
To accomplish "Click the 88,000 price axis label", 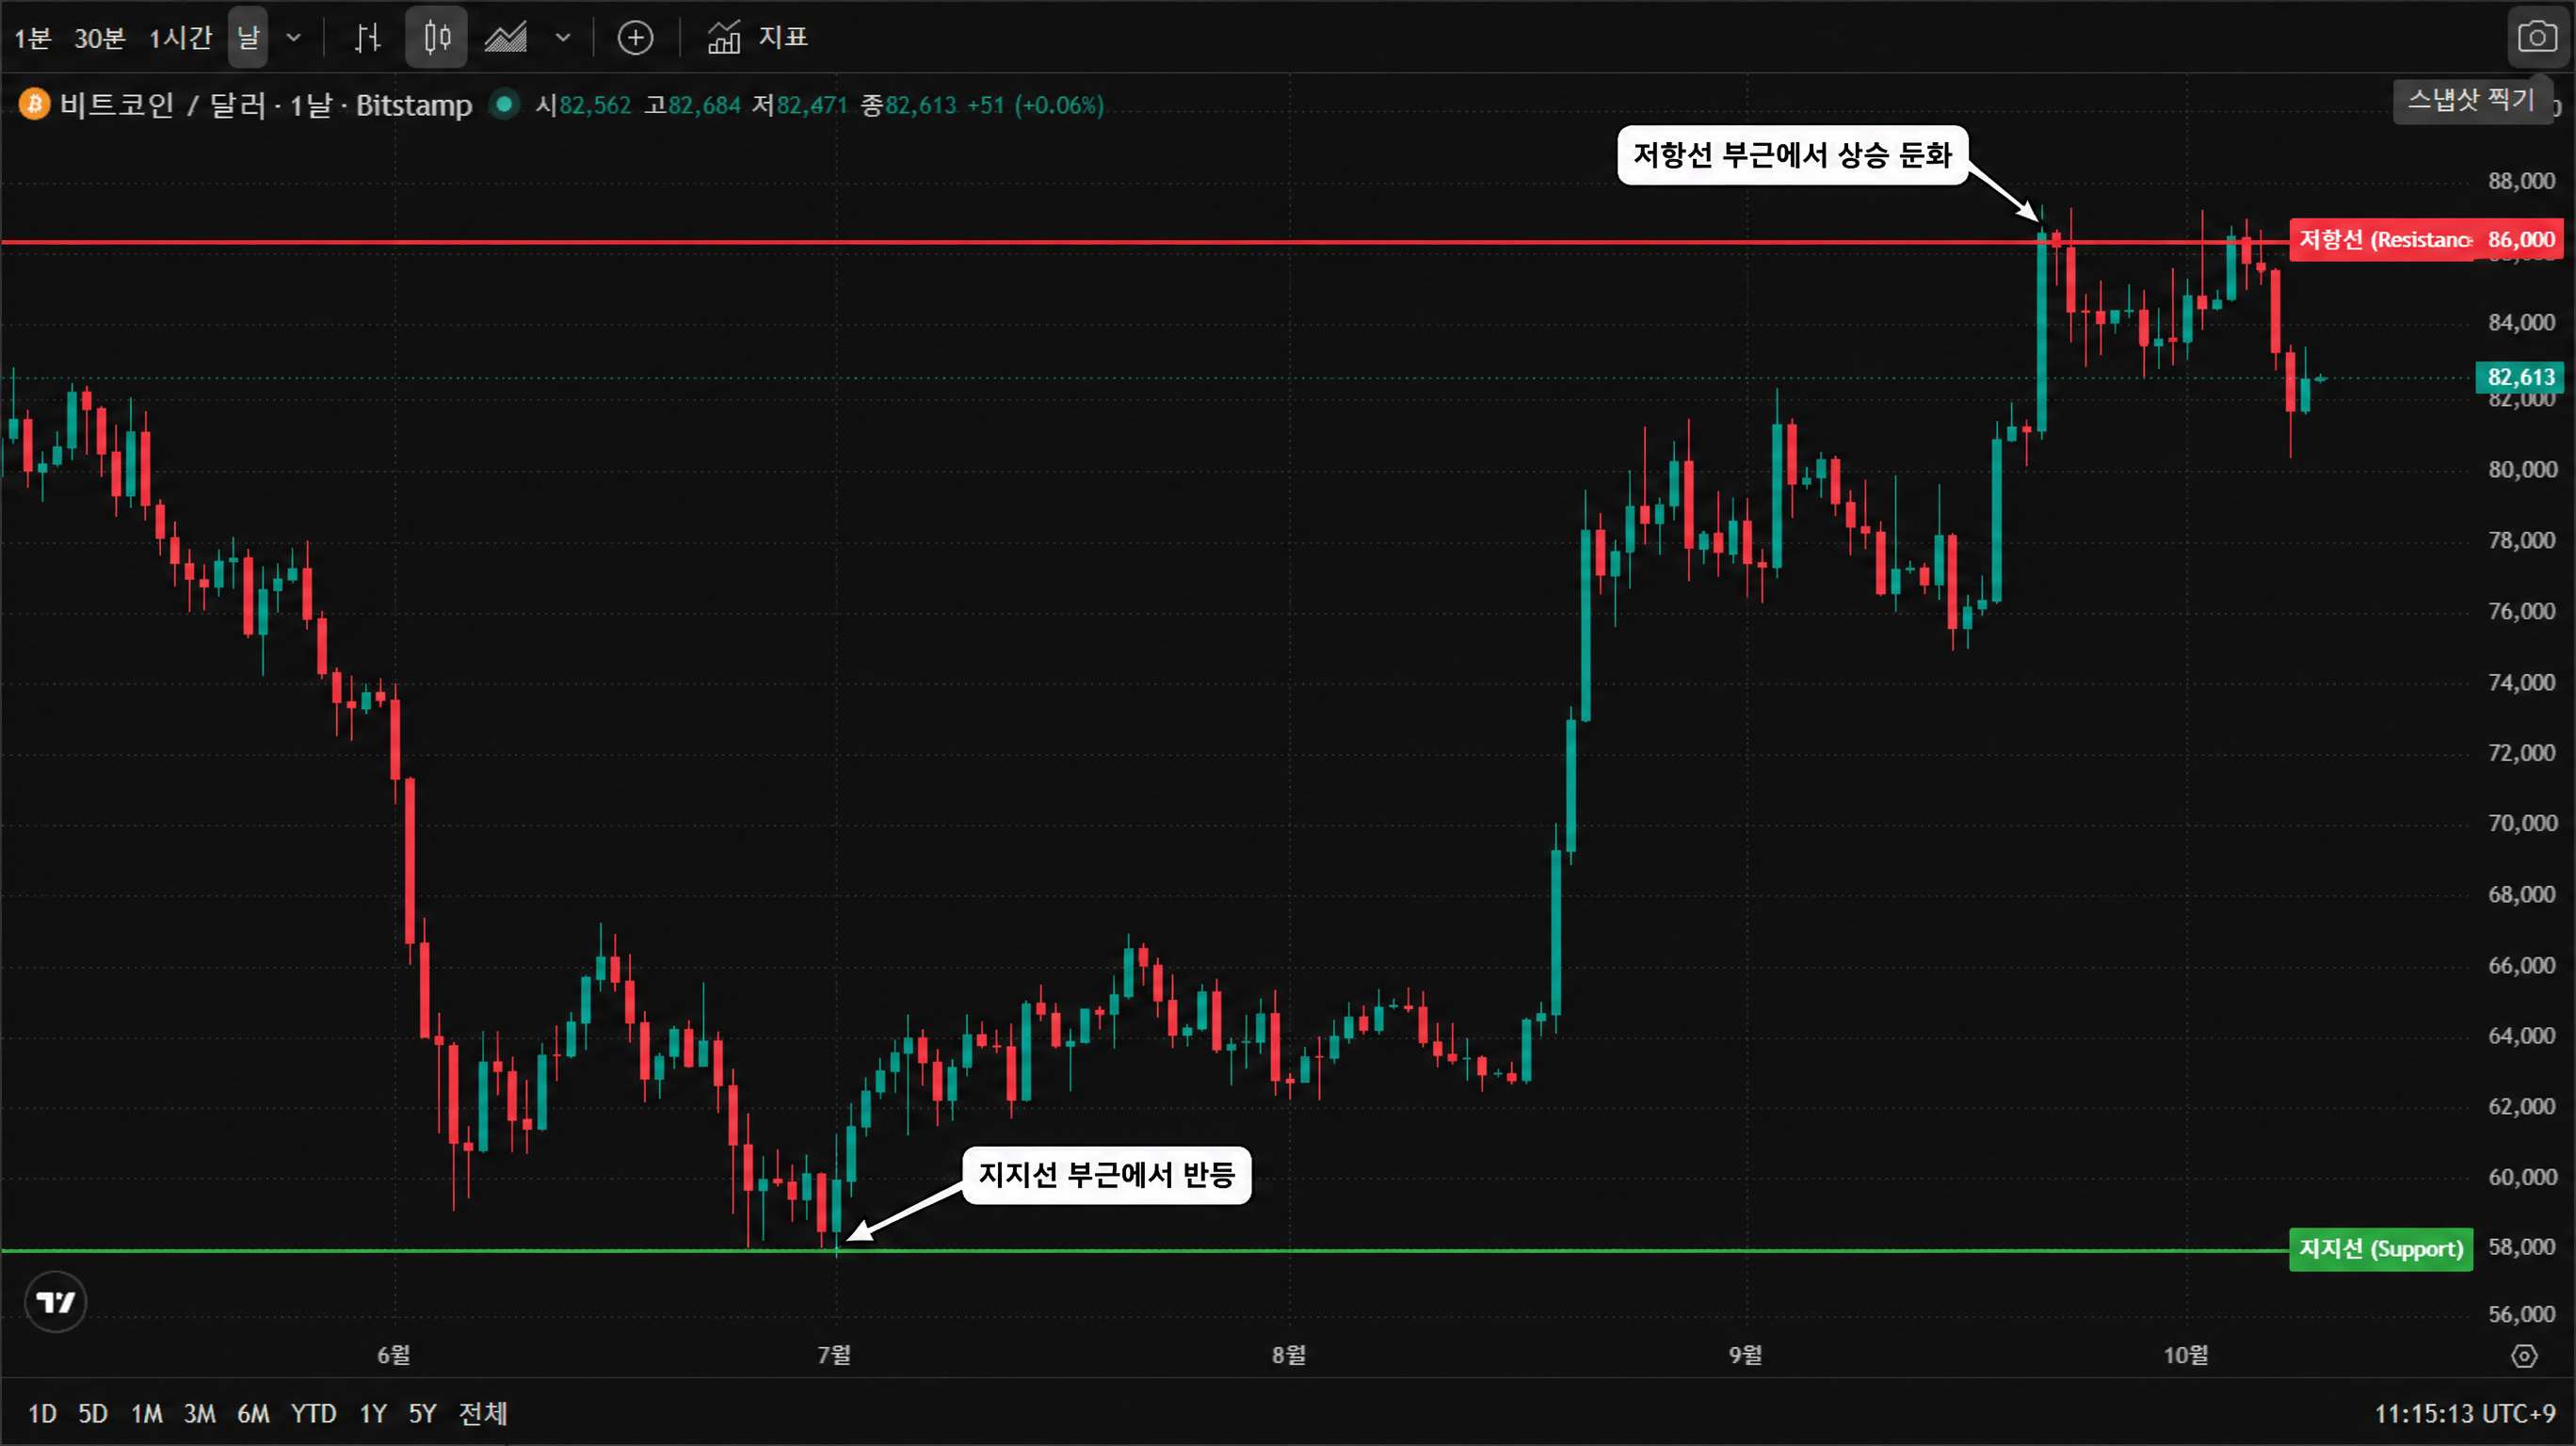I will 2521,180.
